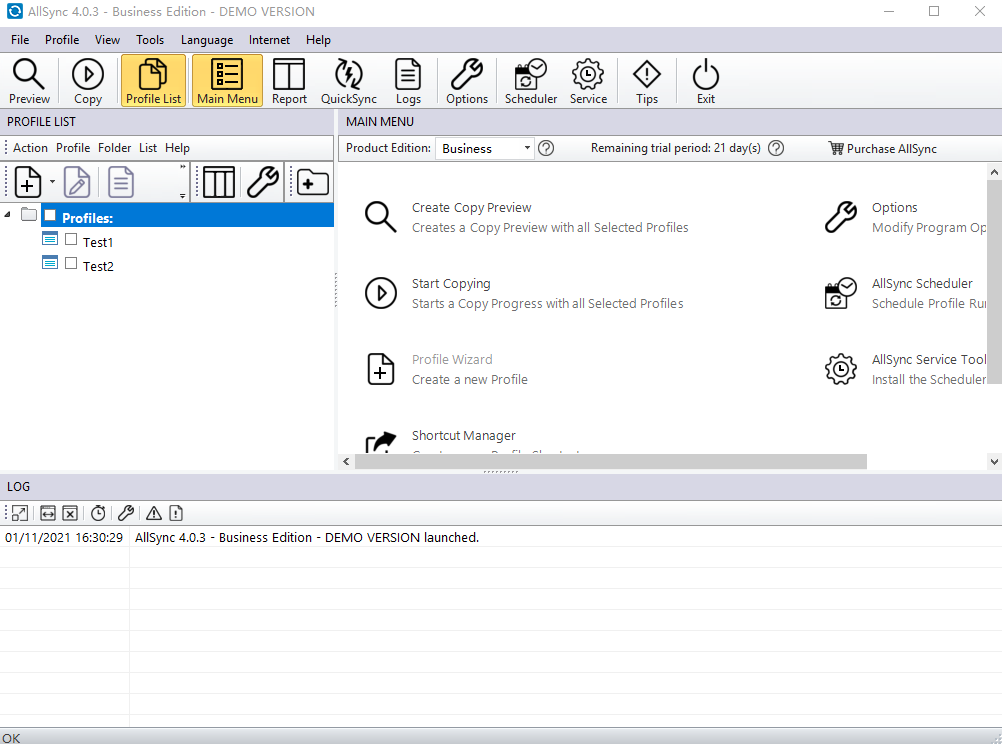Open the File menu
Viewport: 1002px width, 744px height.
20,40
